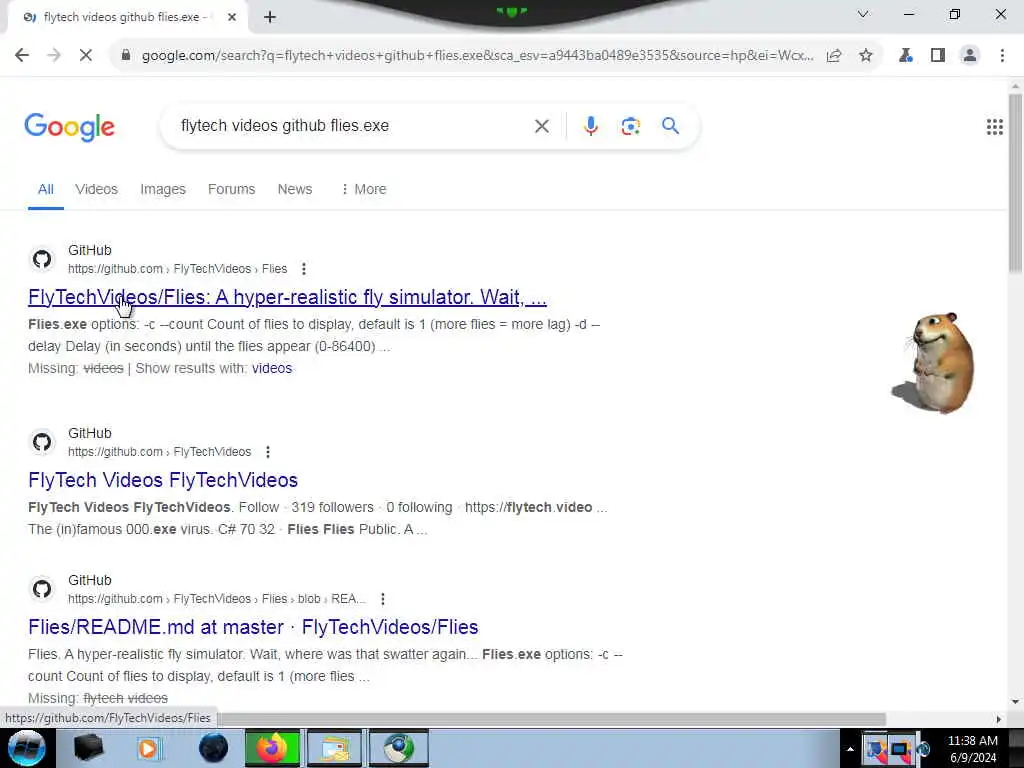Click the horizontal scrollbar thumb at page bottom

coord(552,719)
